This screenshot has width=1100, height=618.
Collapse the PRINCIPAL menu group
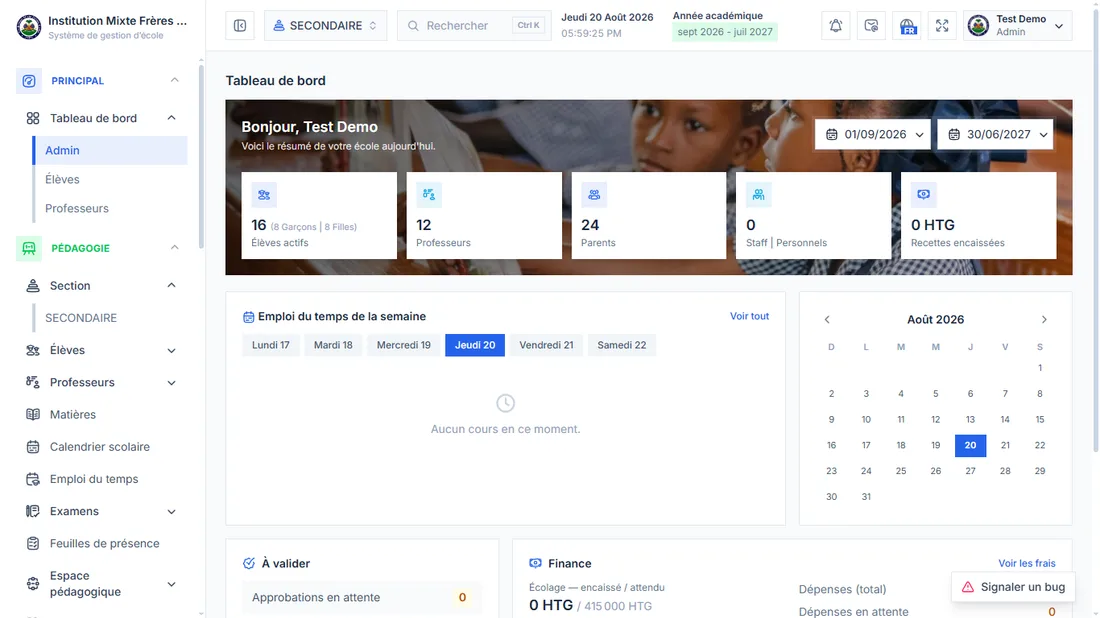click(175, 80)
